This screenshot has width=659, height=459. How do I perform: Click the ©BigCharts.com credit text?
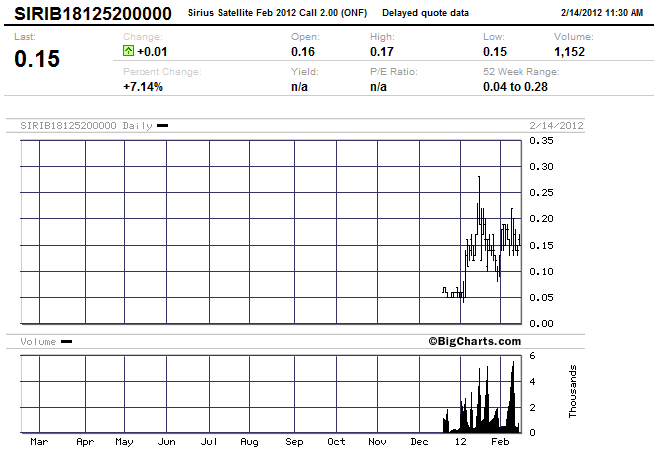click(x=475, y=341)
